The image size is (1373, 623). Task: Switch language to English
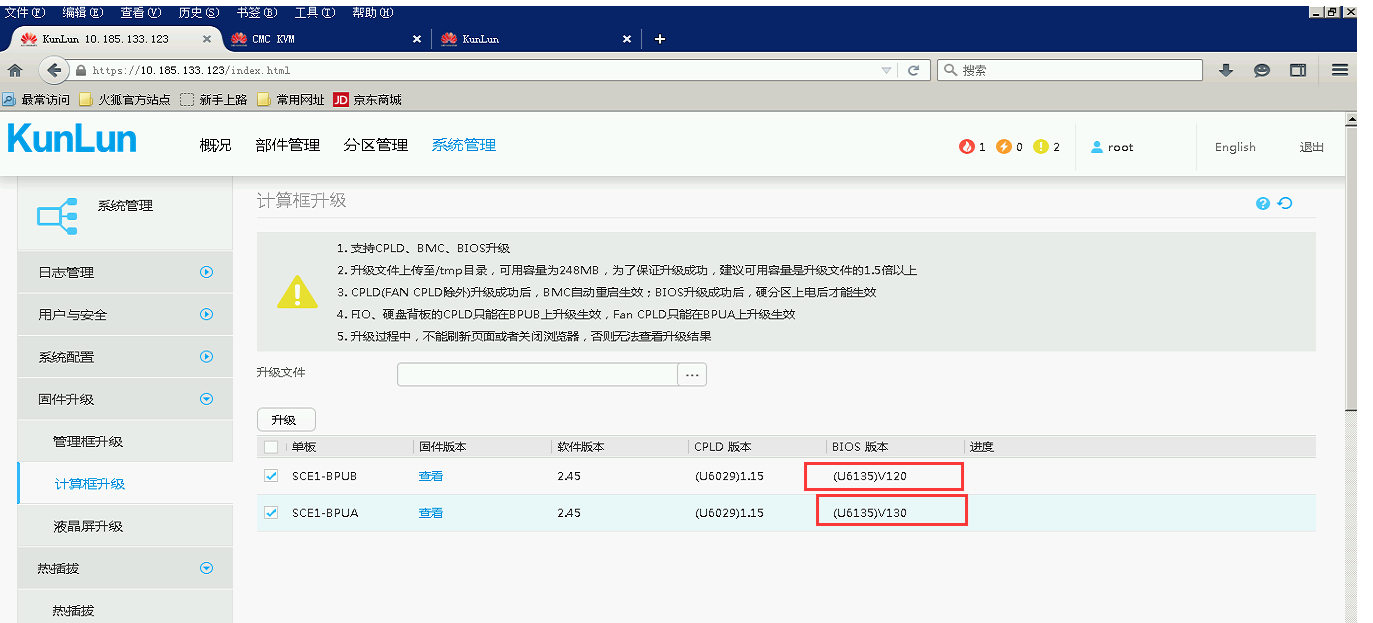pos(1235,147)
